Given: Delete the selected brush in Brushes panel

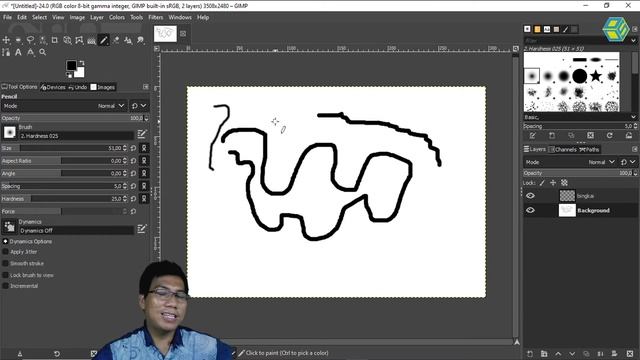Looking at the screenshot, I should tap(591, 136).
